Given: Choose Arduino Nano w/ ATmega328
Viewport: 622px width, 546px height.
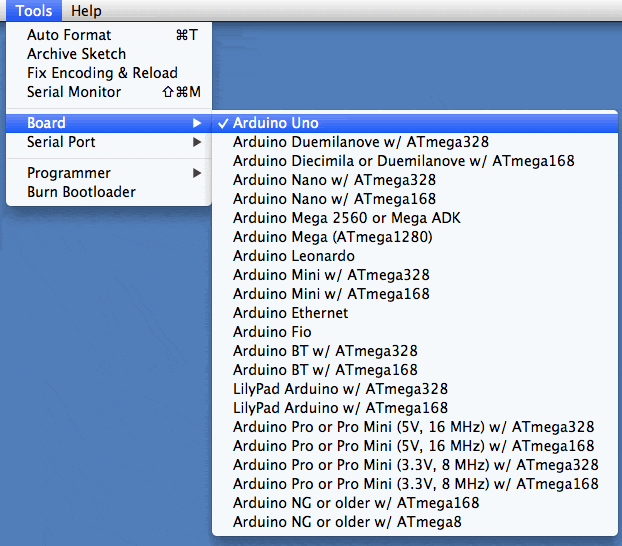Looking at the screenshot, I should tap(415, 180).
